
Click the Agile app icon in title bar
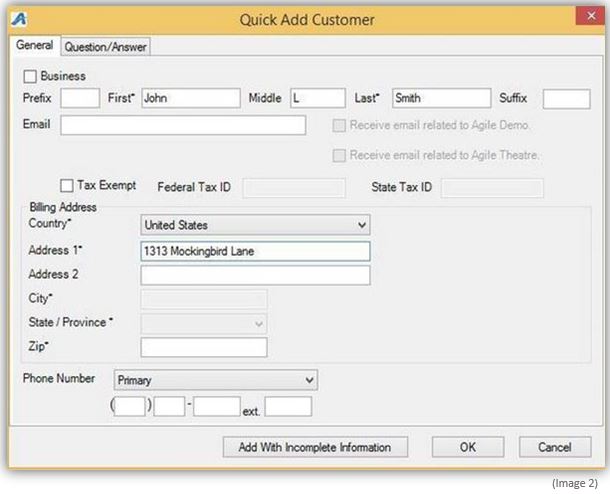click(19, 19)
